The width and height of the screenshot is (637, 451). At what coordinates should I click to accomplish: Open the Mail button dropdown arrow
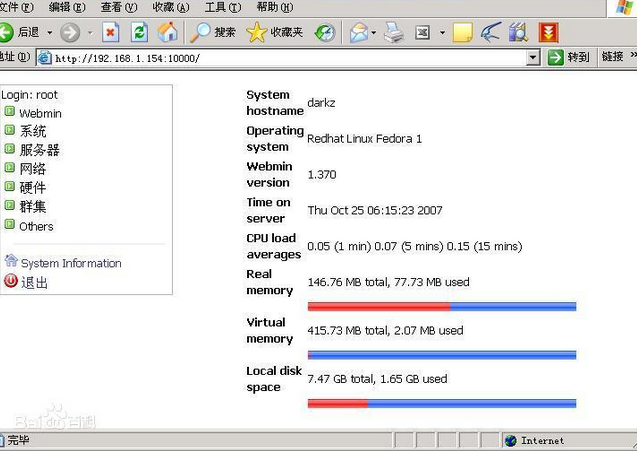point(373,33)
